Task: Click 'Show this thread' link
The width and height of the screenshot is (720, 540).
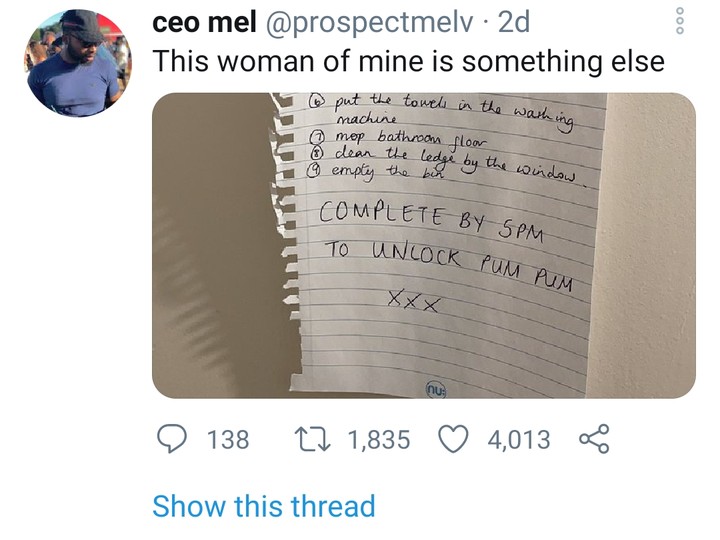Action: click(263, 506)
